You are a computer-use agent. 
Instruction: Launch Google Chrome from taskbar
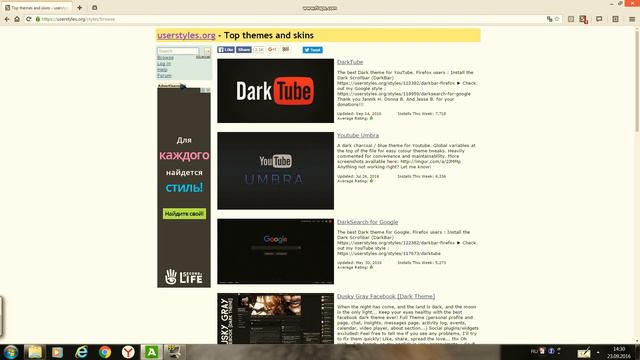pyautogui.click(x=104, y=352)
